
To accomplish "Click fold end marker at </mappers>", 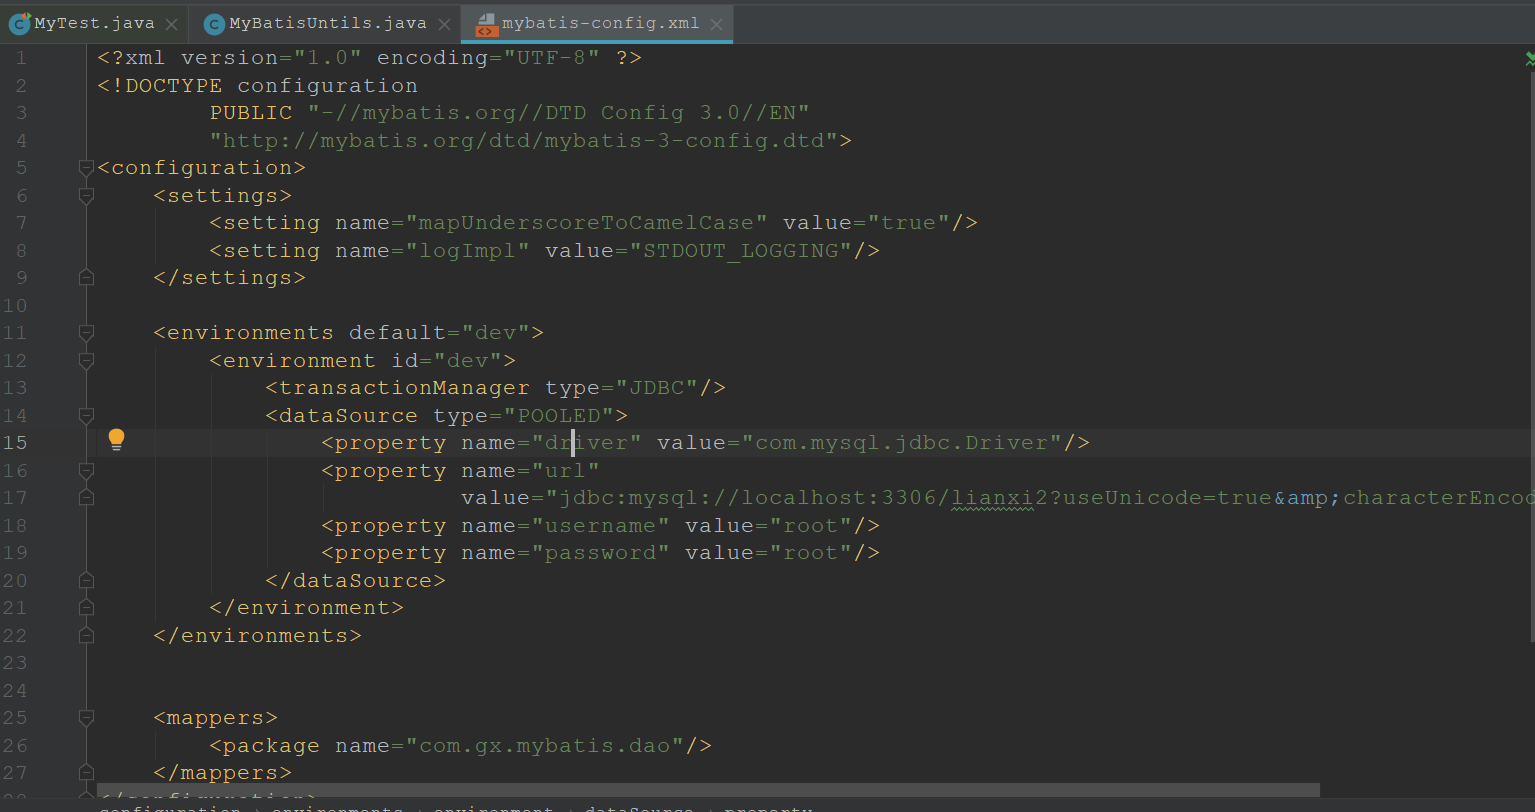I will coord(86,773).
